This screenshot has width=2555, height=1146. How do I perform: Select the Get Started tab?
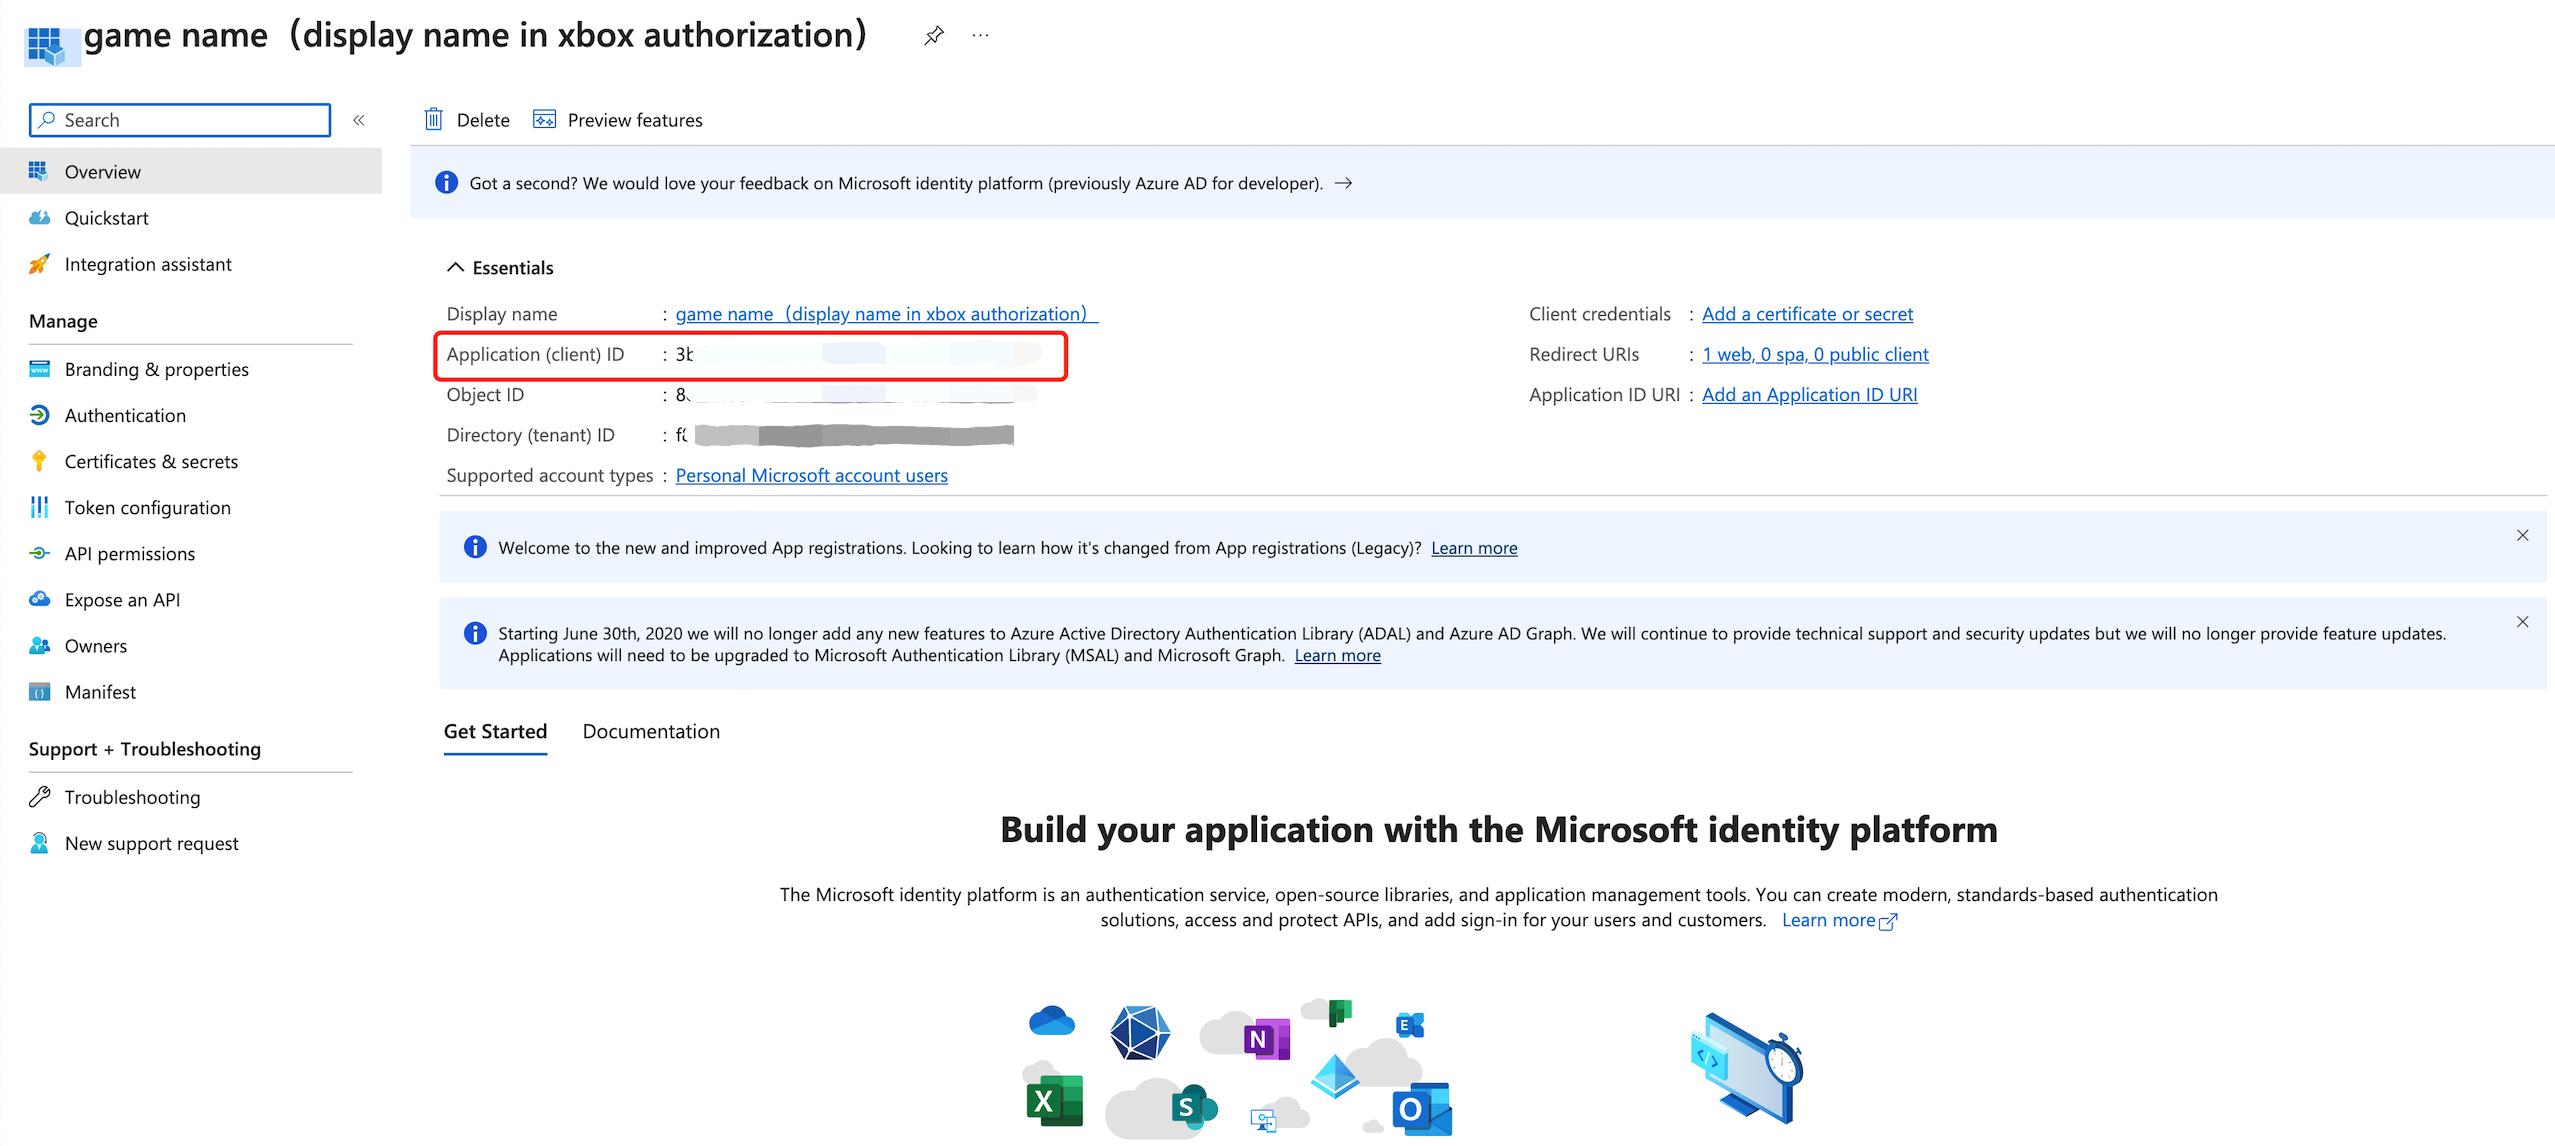495,732
